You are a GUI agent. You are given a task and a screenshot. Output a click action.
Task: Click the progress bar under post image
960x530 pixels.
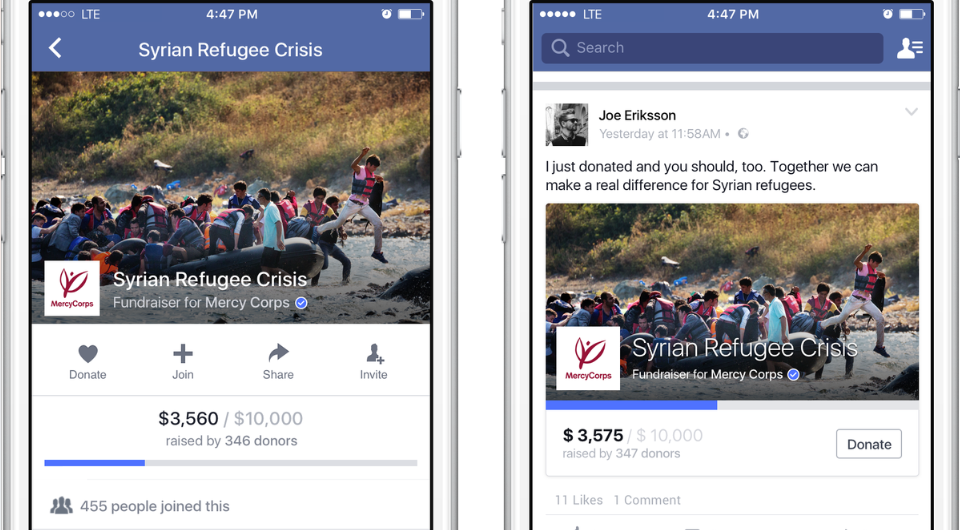(732, 405)
